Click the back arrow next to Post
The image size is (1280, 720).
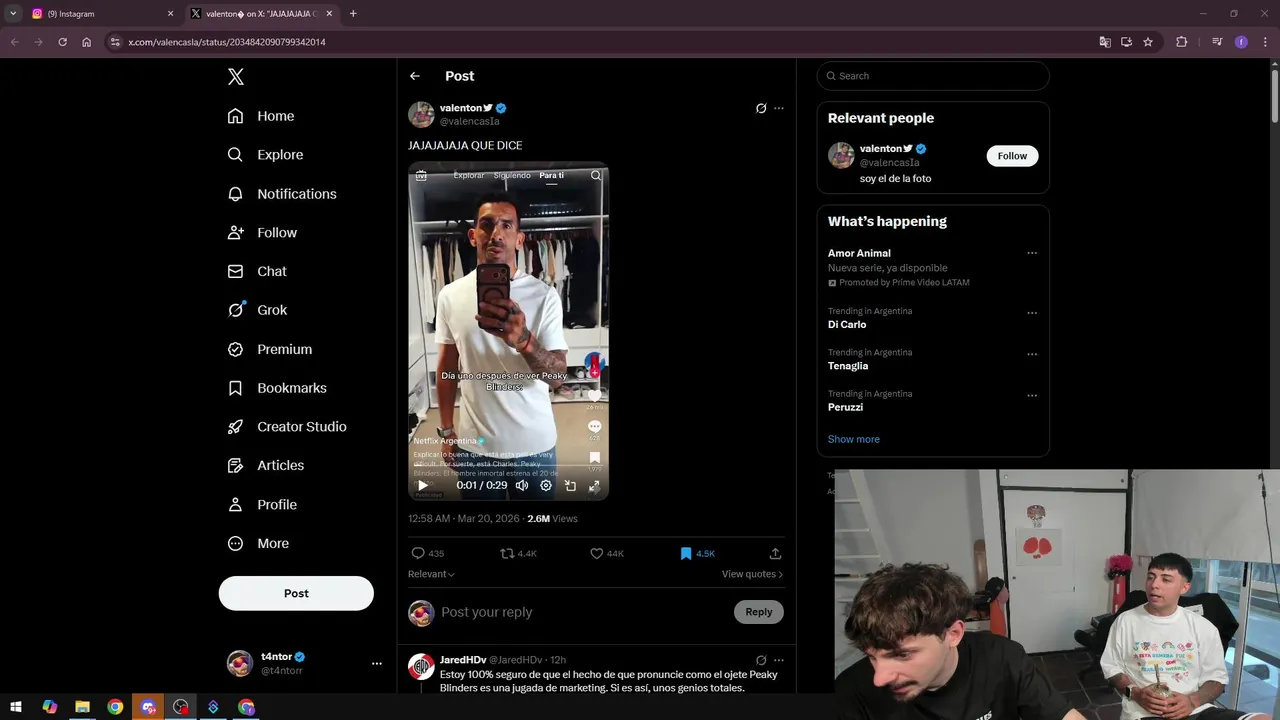(415, 76)
